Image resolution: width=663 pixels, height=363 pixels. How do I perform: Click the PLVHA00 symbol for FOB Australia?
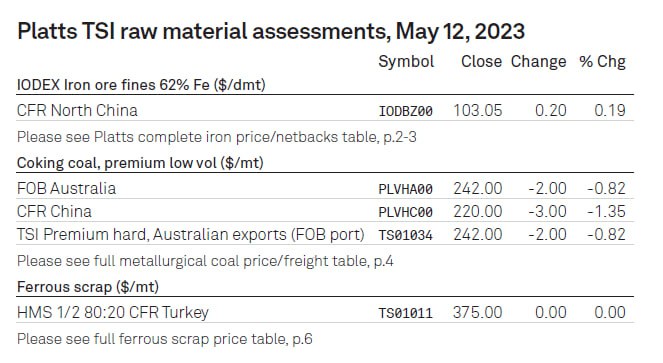(x=405, y=189)
